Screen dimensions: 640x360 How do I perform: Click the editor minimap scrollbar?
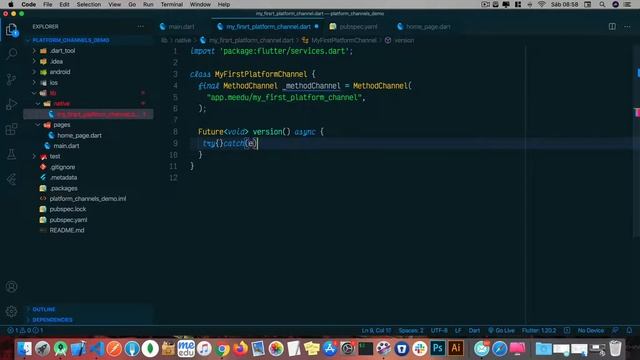[637, 141]
